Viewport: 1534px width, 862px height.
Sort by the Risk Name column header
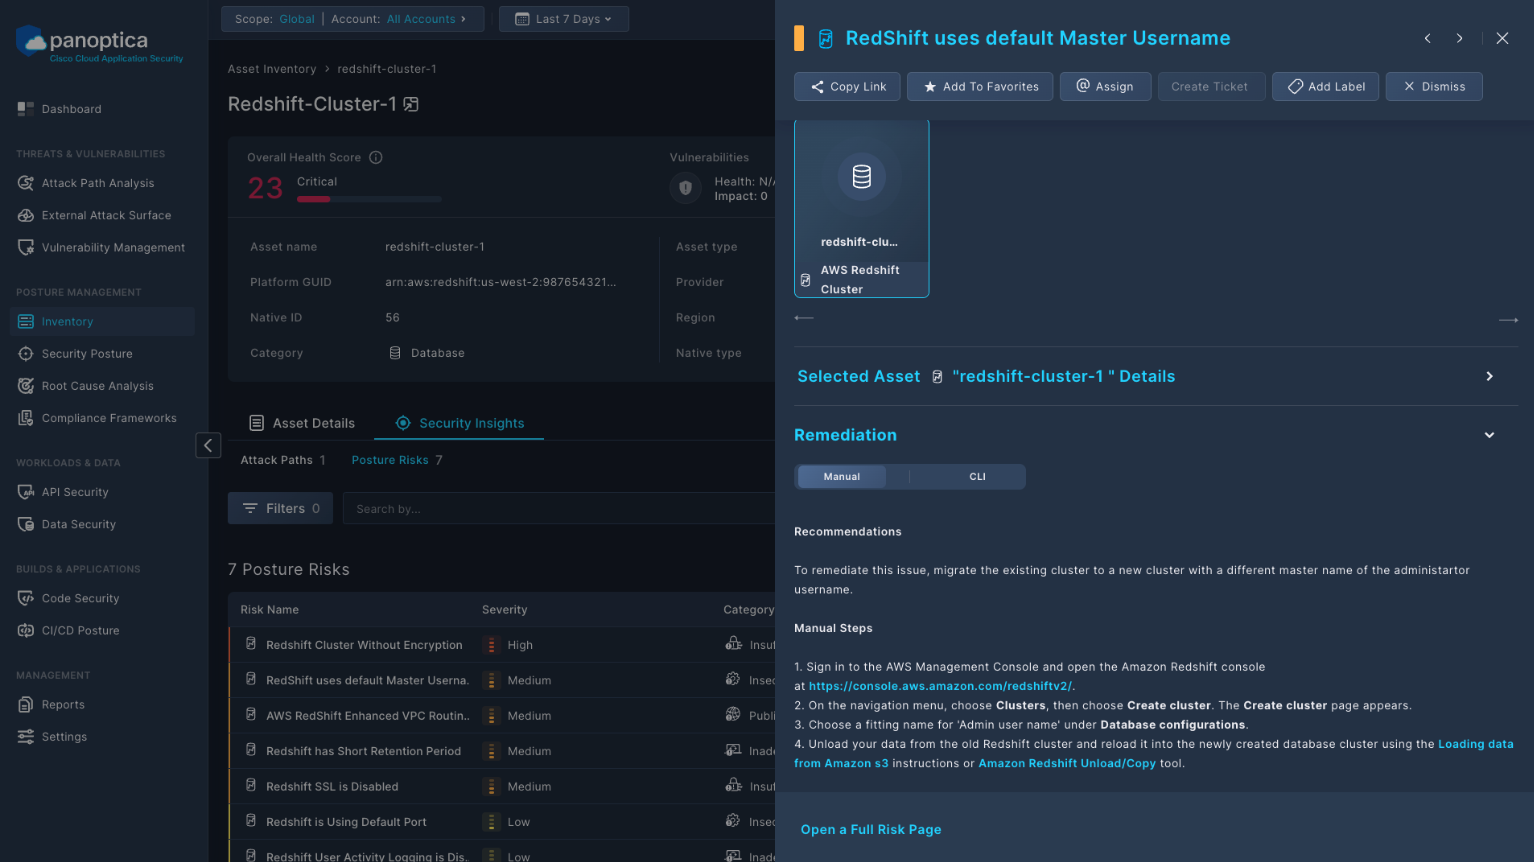tap(269, 610)
